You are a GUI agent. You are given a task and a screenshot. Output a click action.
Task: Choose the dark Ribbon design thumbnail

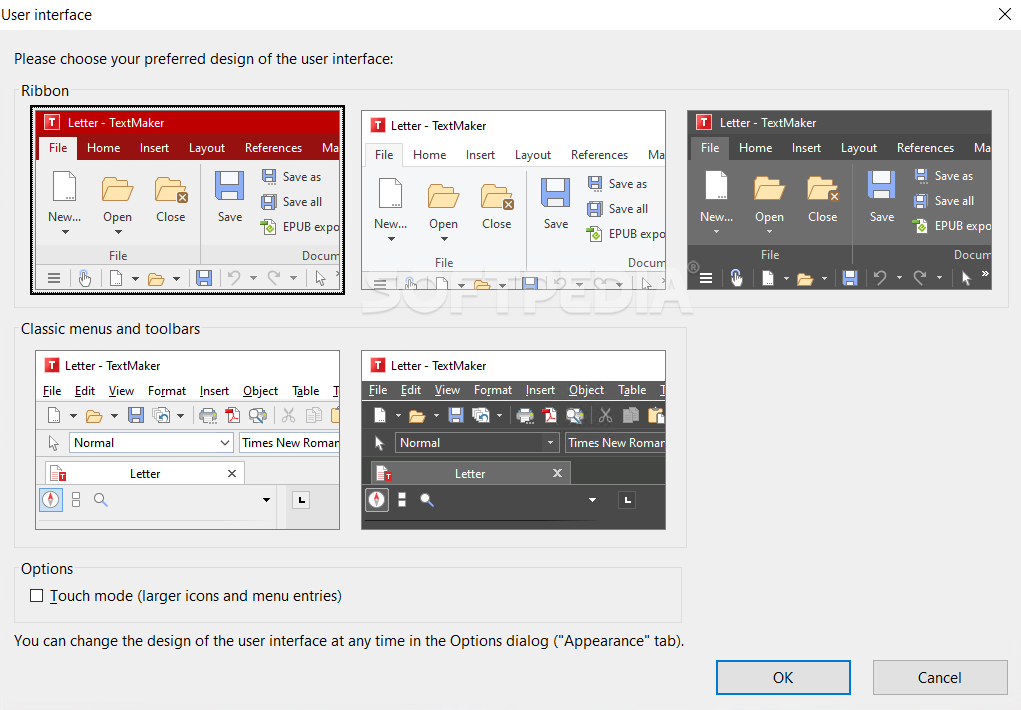[x=839, y=200]
